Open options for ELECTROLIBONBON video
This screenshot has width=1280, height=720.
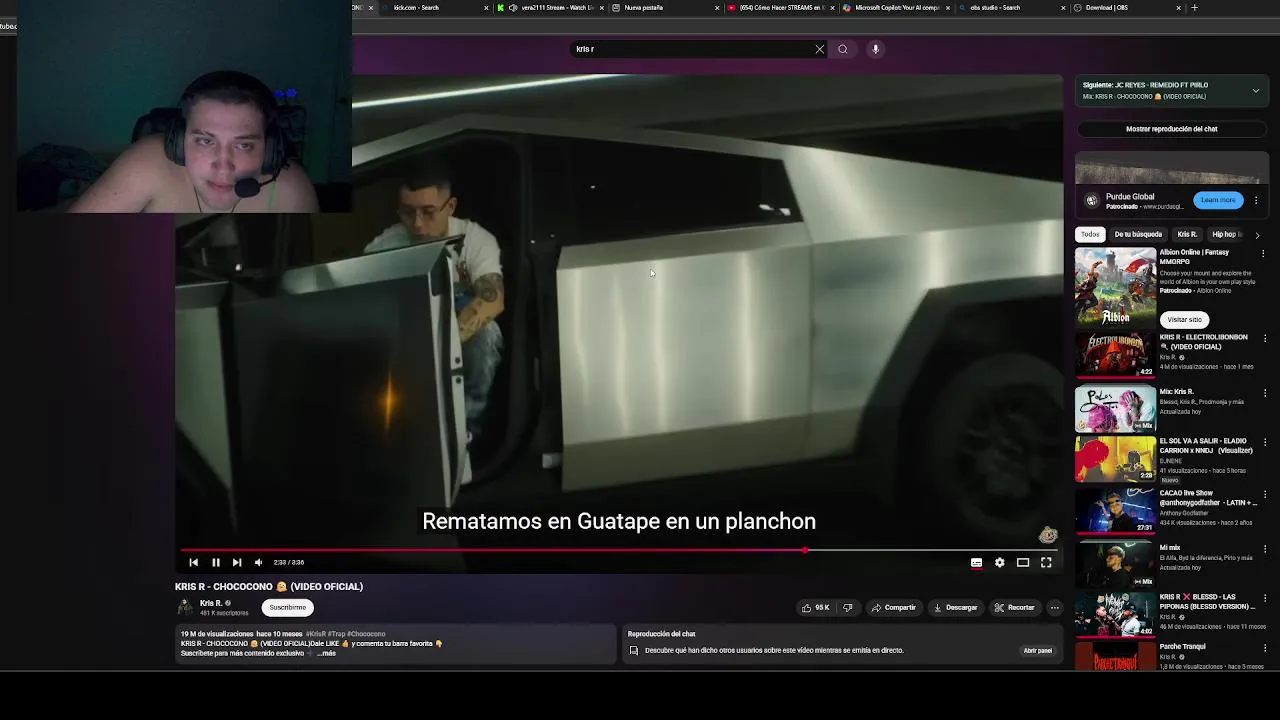click(x=1264, y=338)
